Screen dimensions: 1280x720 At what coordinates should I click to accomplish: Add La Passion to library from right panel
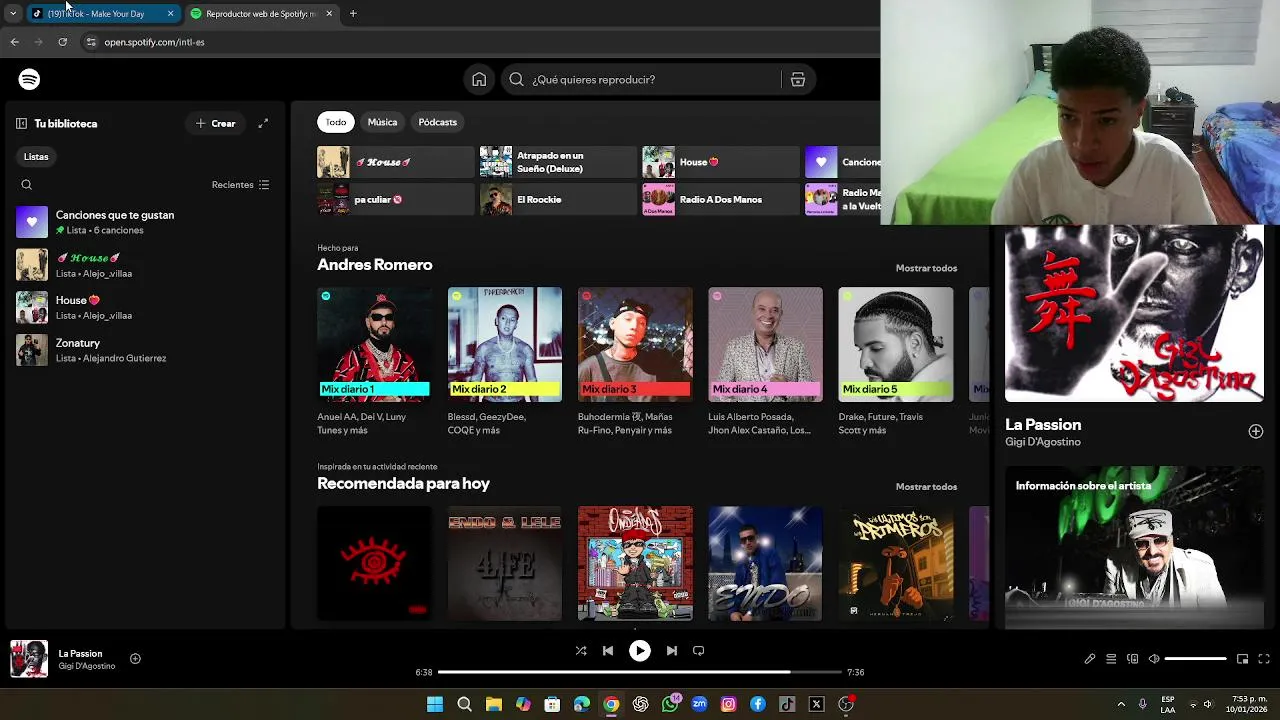1256,432
